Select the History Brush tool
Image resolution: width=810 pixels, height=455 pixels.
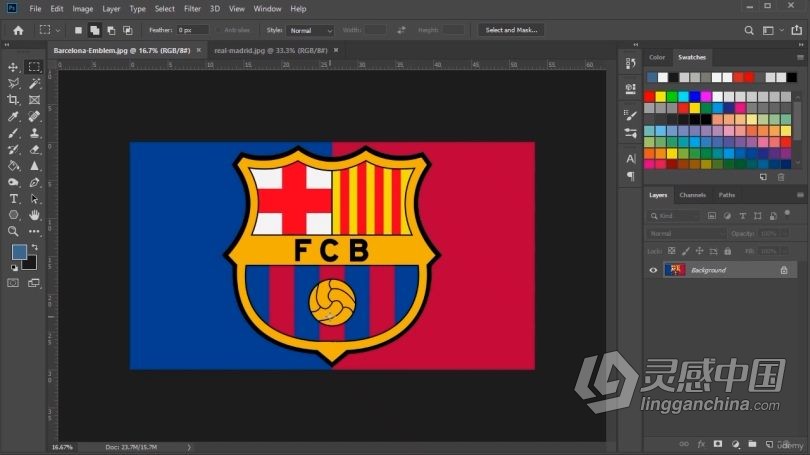(13, 149)
